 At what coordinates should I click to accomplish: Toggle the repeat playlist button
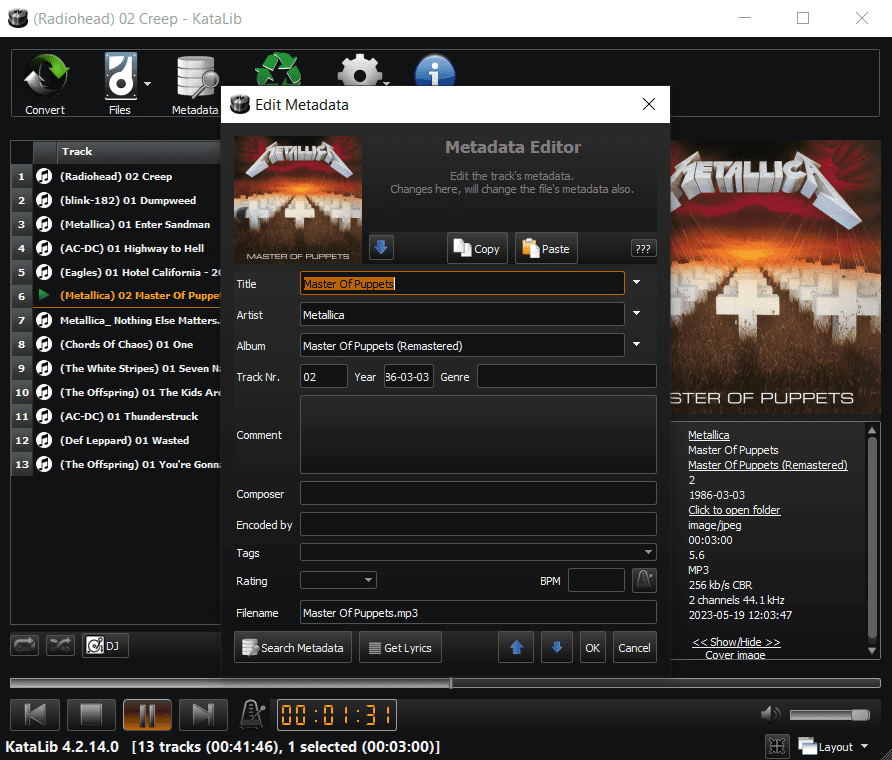tap(24, 645)
